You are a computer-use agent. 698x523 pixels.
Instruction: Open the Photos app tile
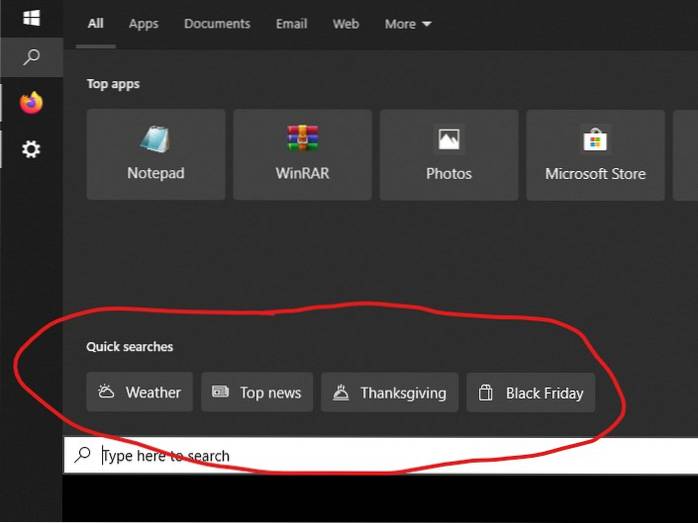[448, 154]
